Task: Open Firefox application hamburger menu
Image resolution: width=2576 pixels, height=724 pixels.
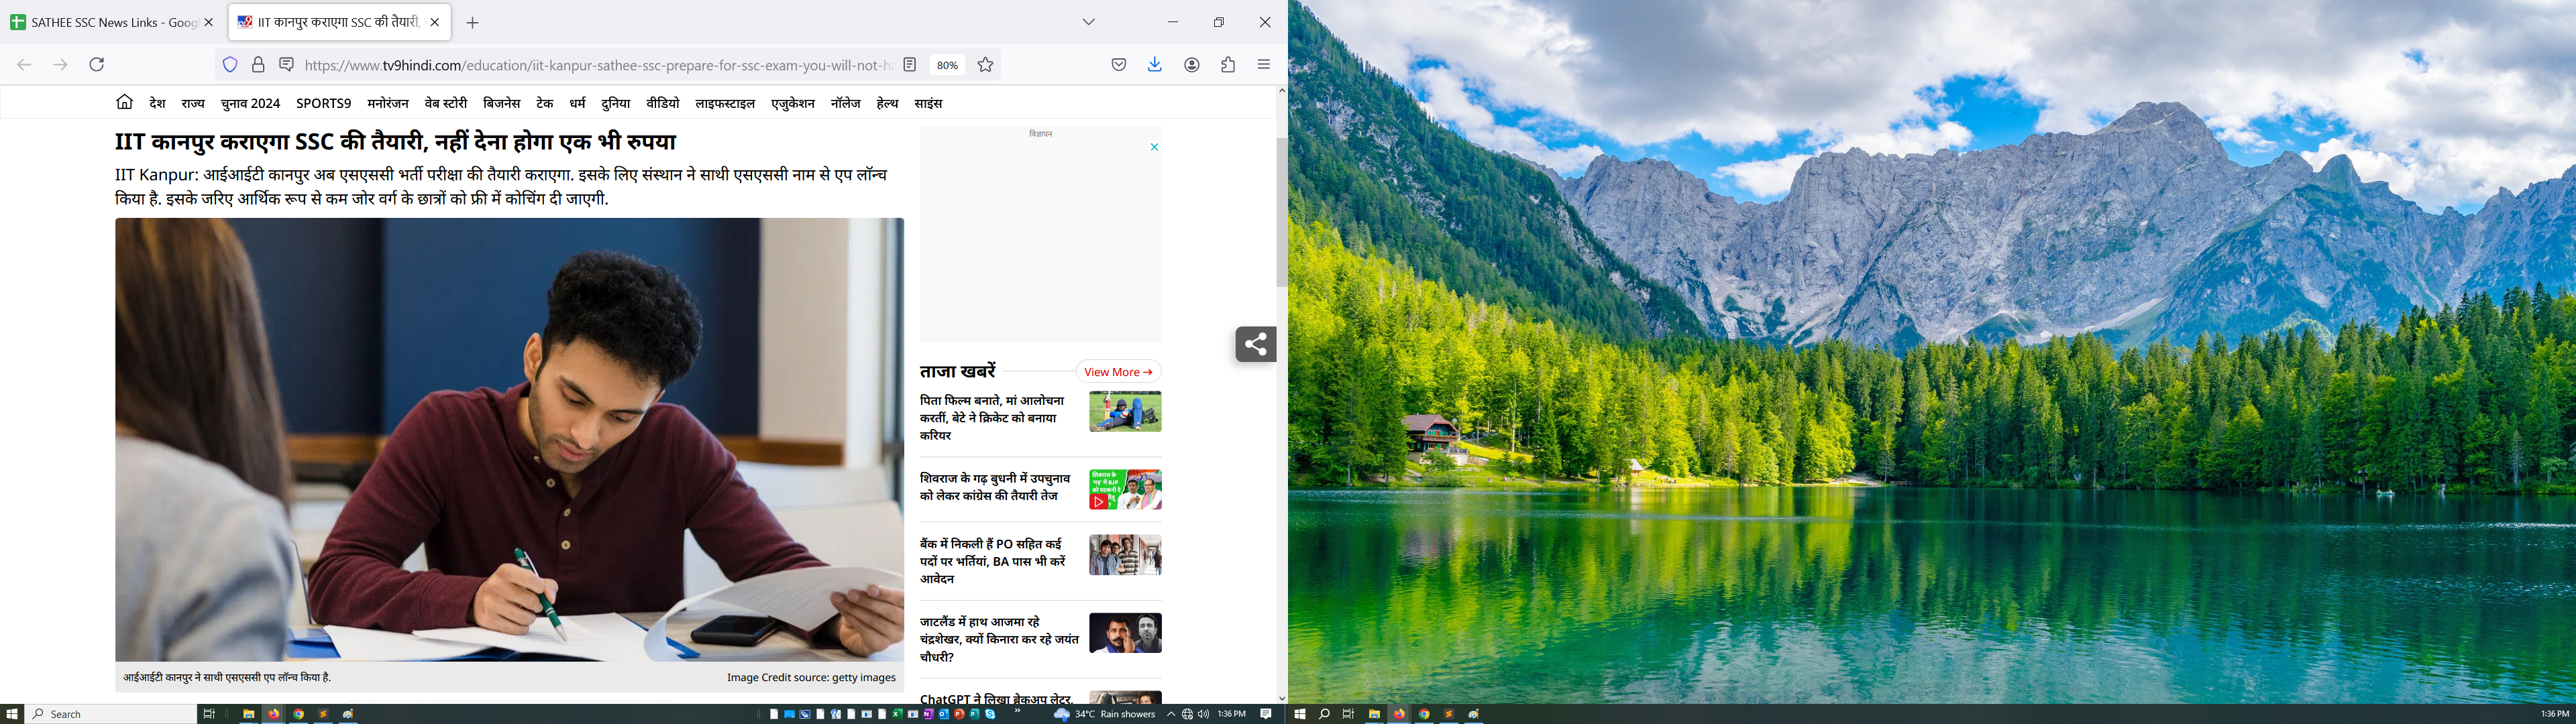Action: pyautogui.click(x=1264, y=65)
